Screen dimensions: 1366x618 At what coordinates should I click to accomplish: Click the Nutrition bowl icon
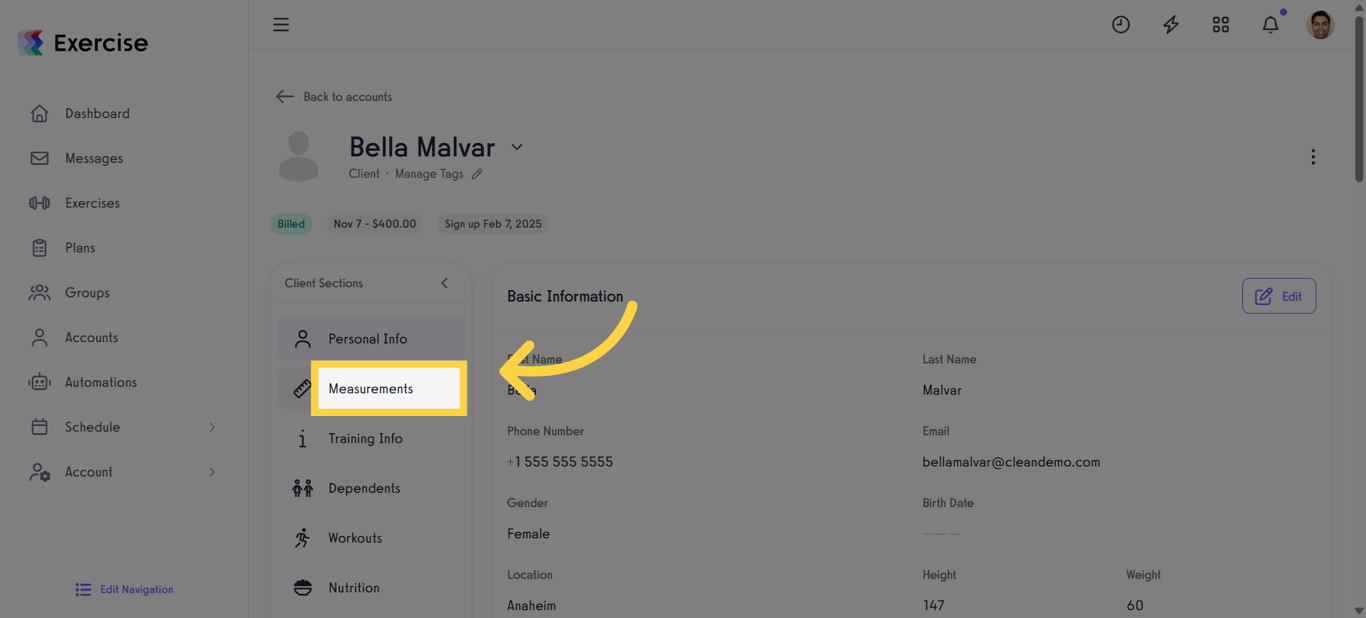tap(302, 588)
